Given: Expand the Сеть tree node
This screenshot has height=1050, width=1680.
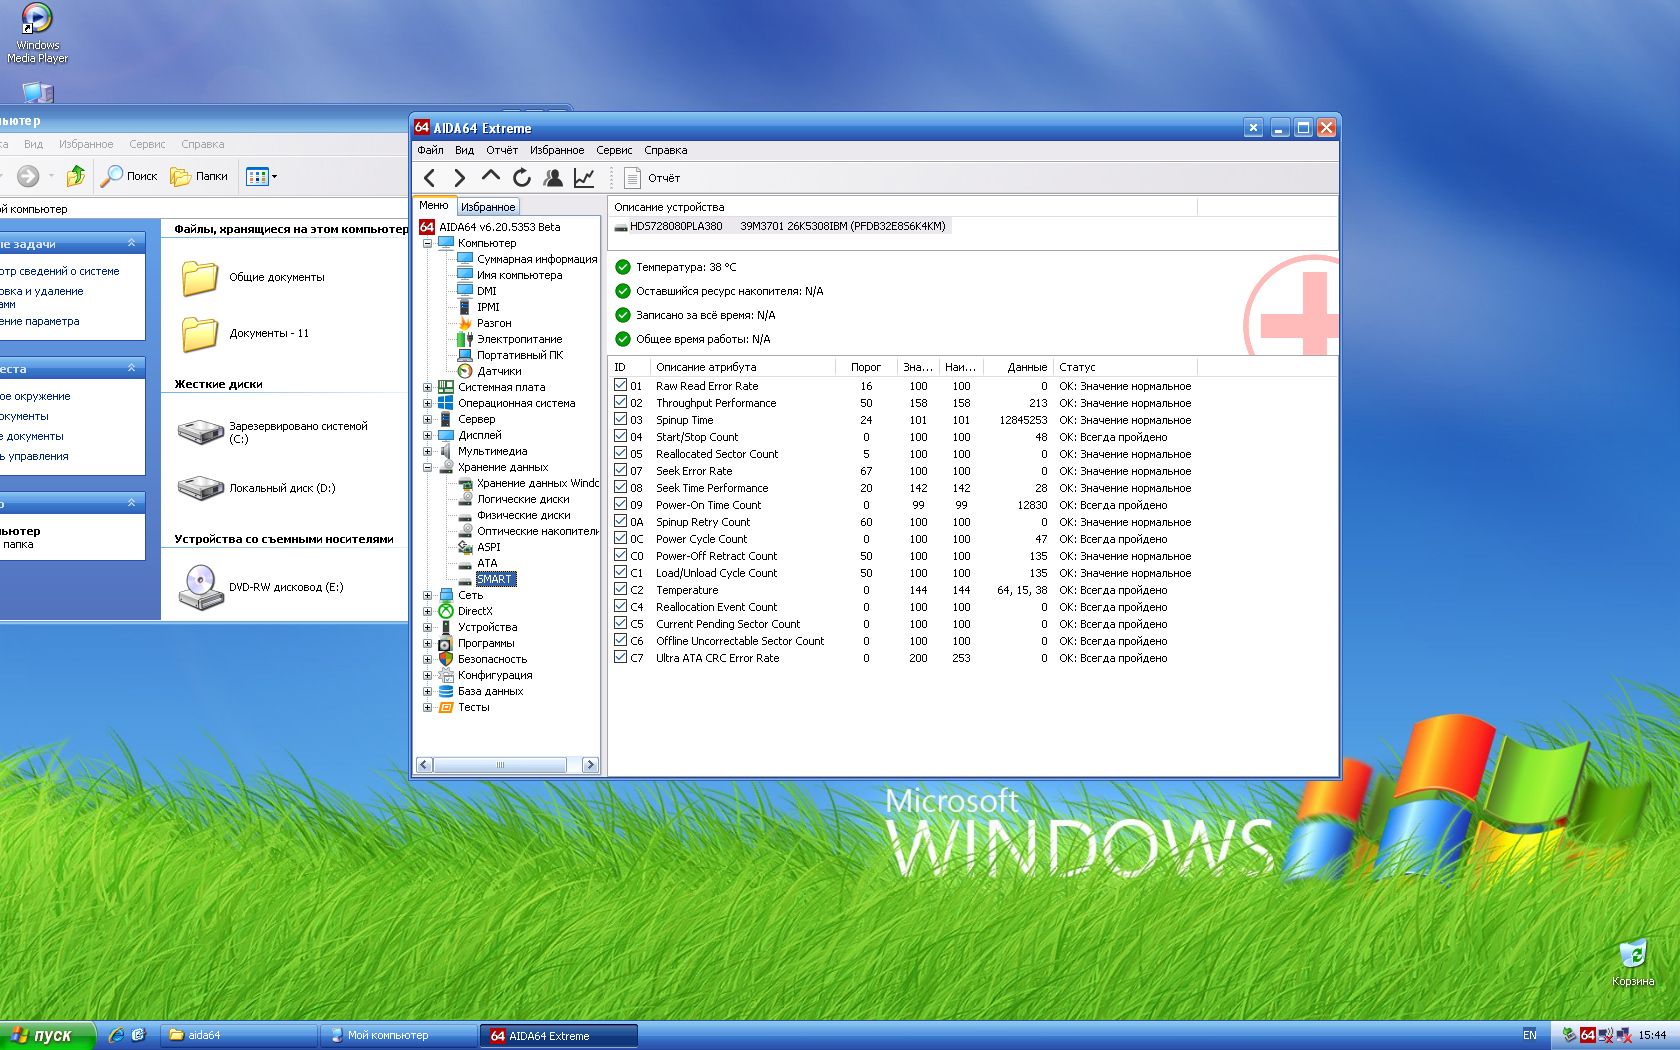Looking at the screenshot, I should pos(427,595).
